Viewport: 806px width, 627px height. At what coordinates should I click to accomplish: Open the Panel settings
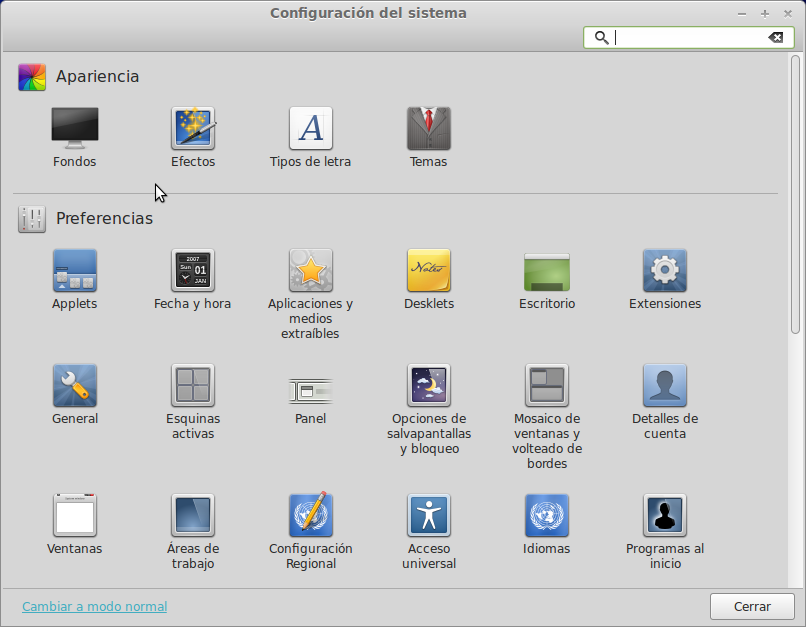(x=310, y=388)
